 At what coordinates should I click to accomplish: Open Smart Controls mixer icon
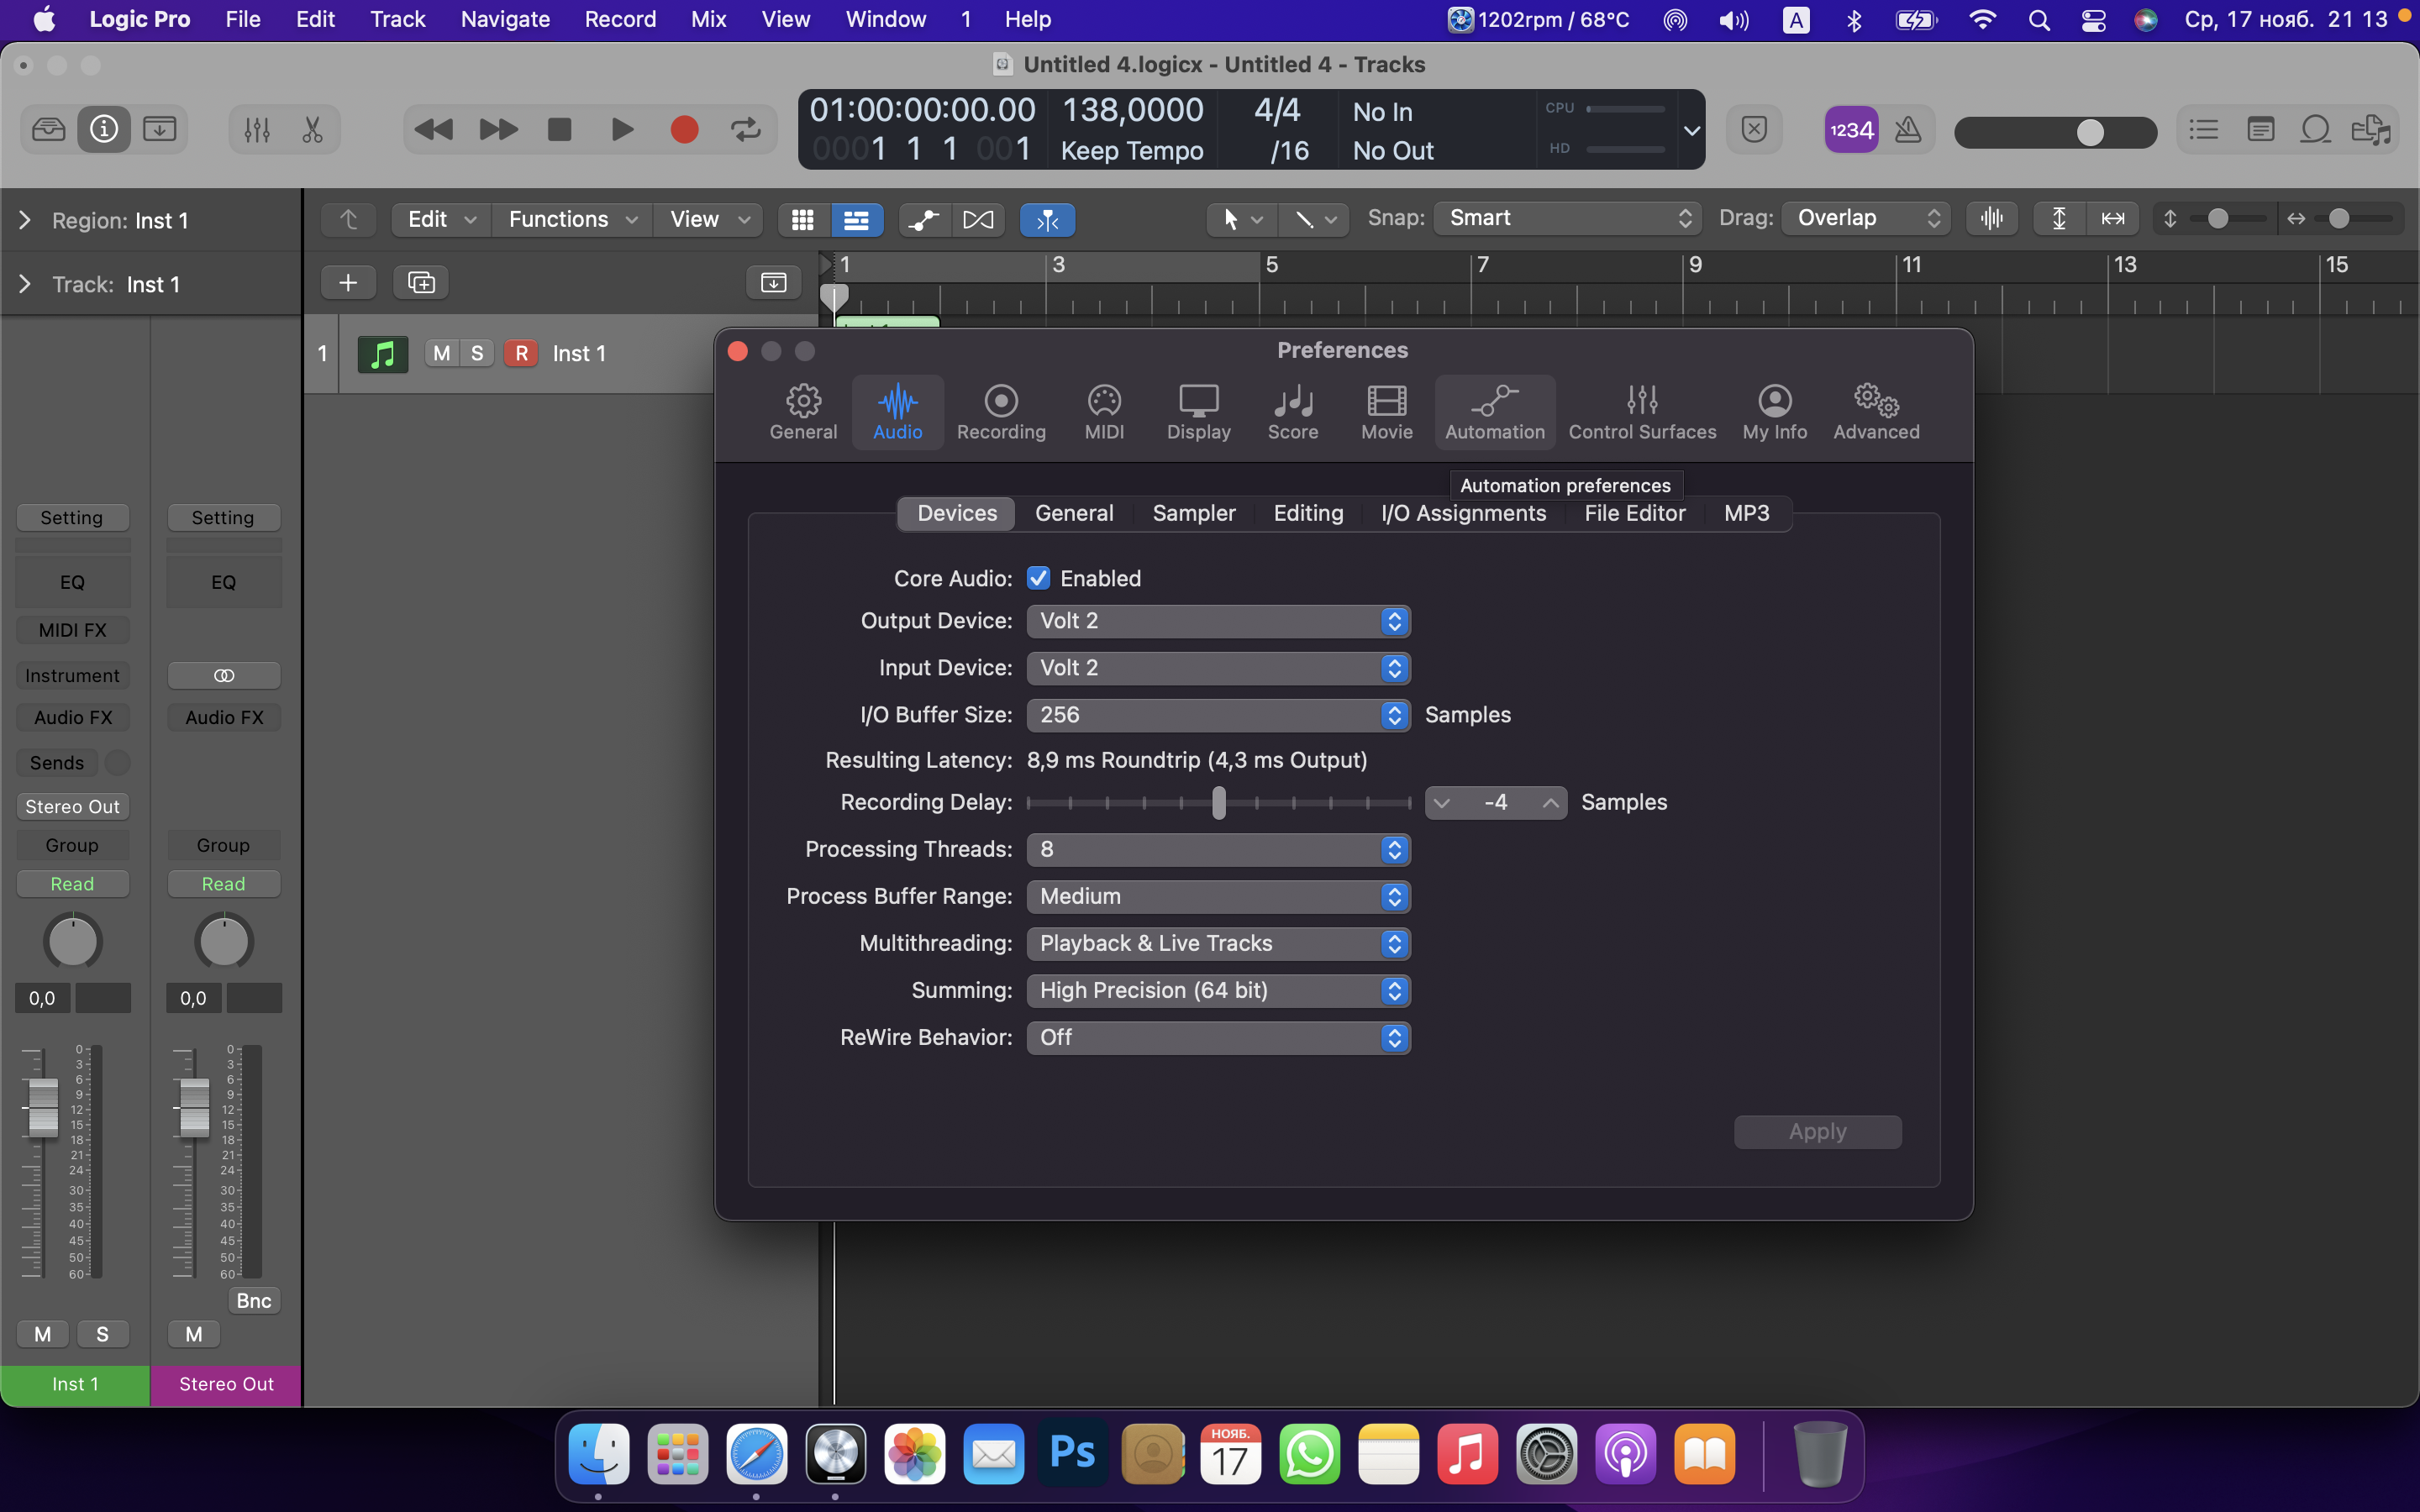coord(257,129)
